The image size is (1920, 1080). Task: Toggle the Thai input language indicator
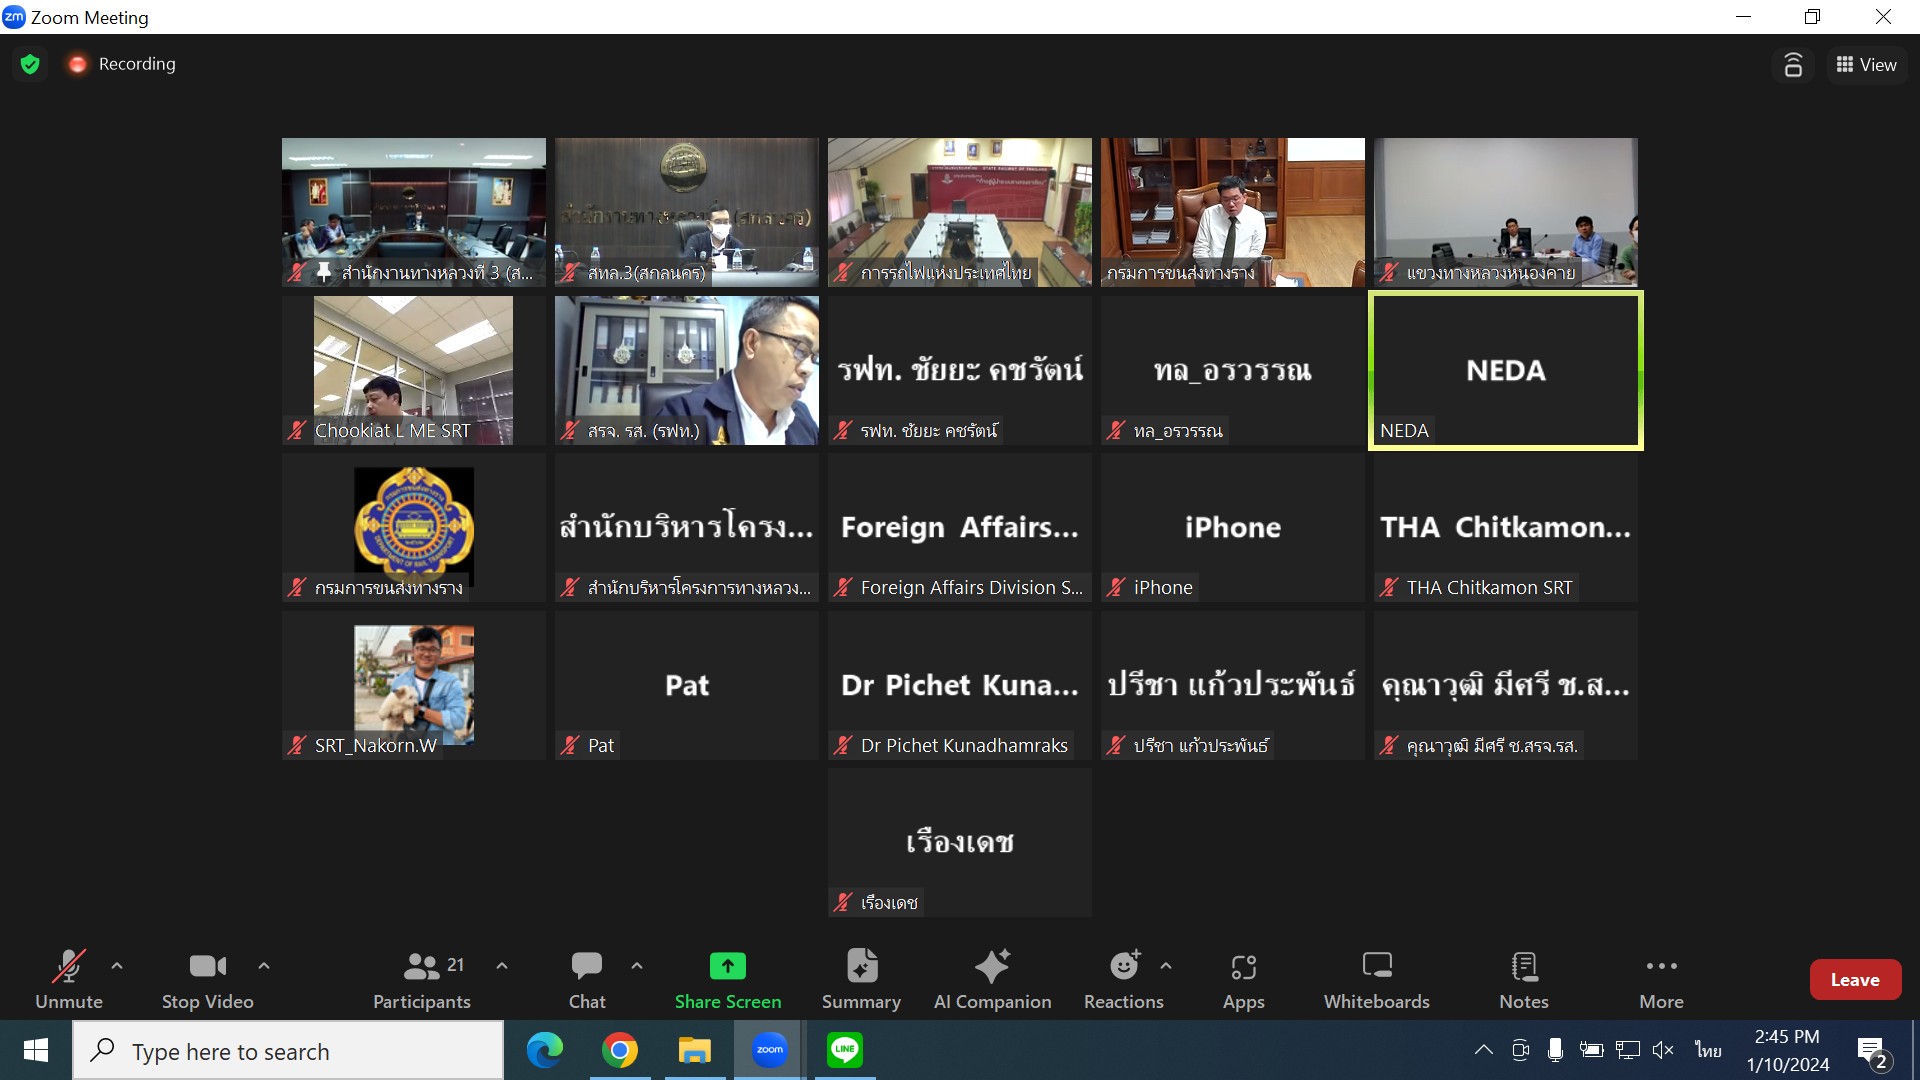click(x=1708, y=1050)
